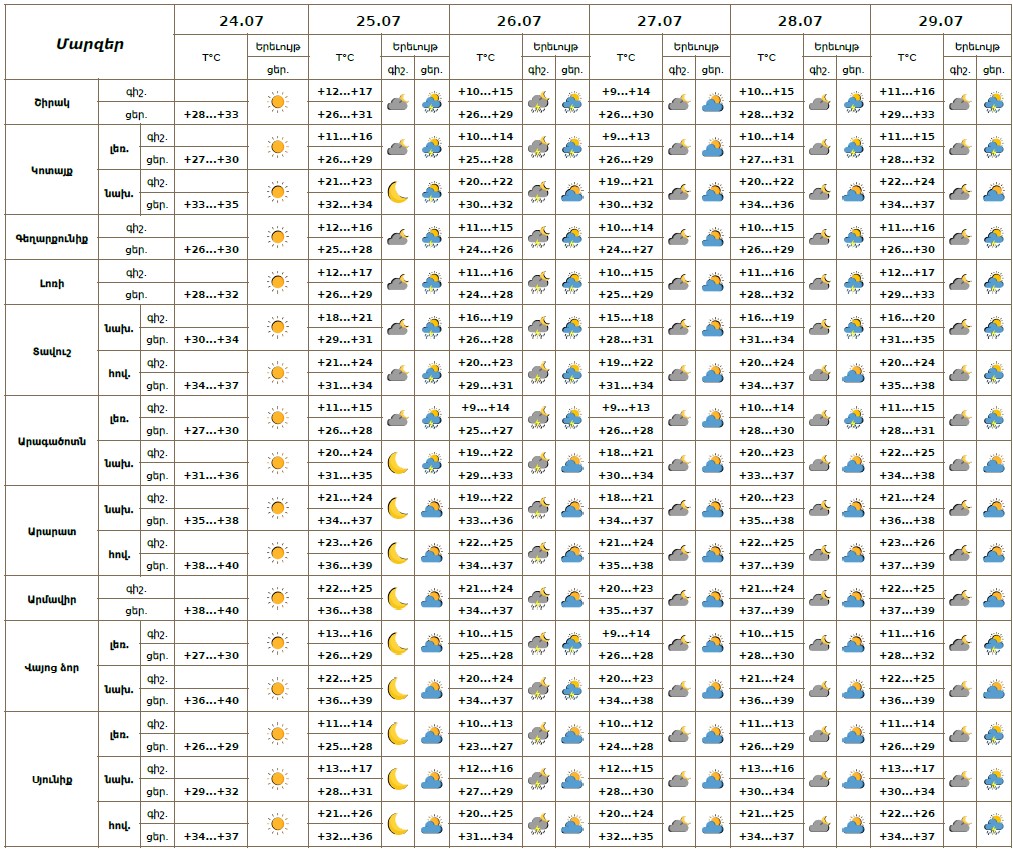
Task: Select the sun icon for Լոռի on 24.07
Action: pos(278,283)
